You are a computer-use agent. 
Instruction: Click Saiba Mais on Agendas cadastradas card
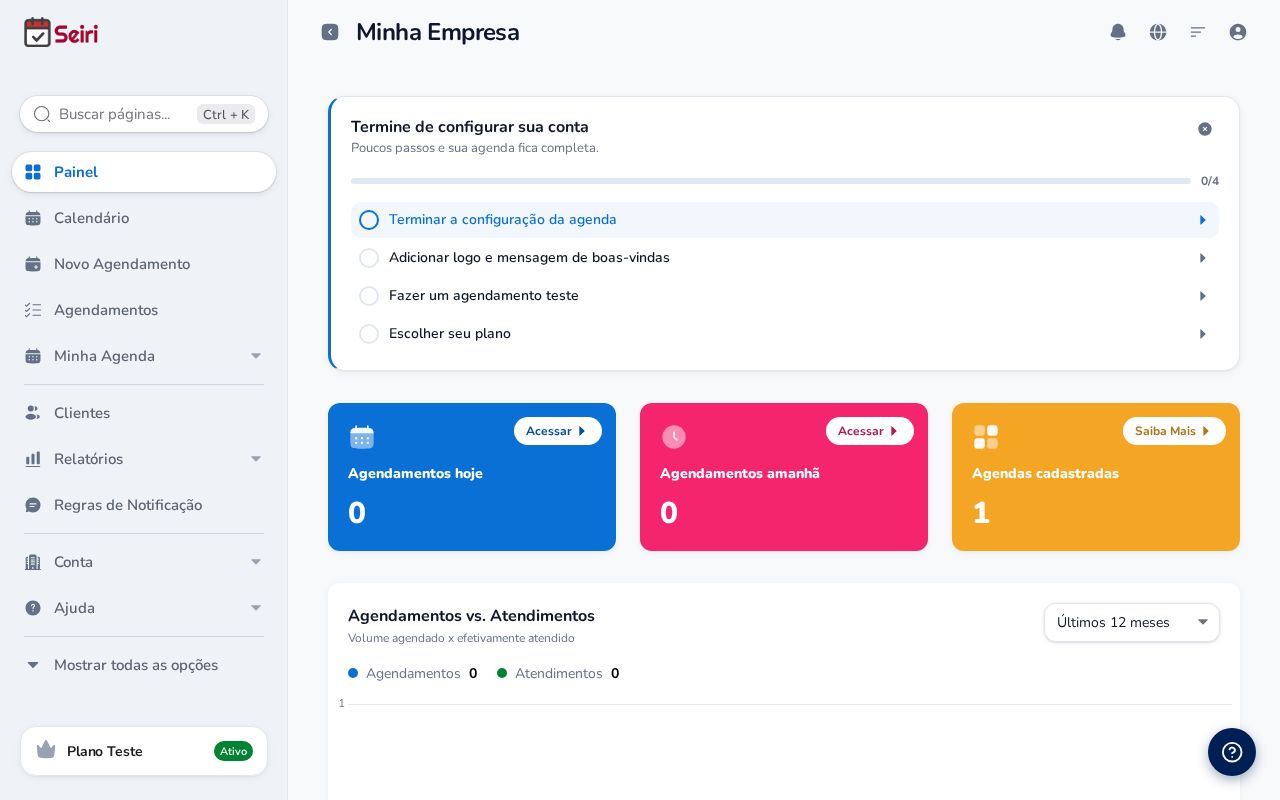tap(1174, 431)
